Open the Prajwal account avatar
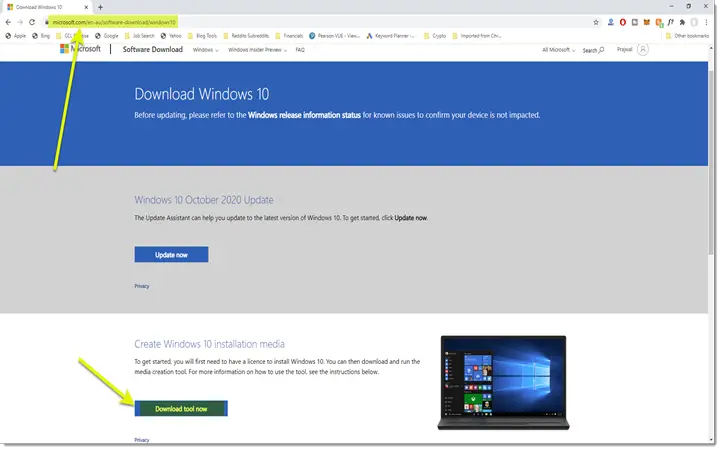720x450 pixels. [643, 50]
